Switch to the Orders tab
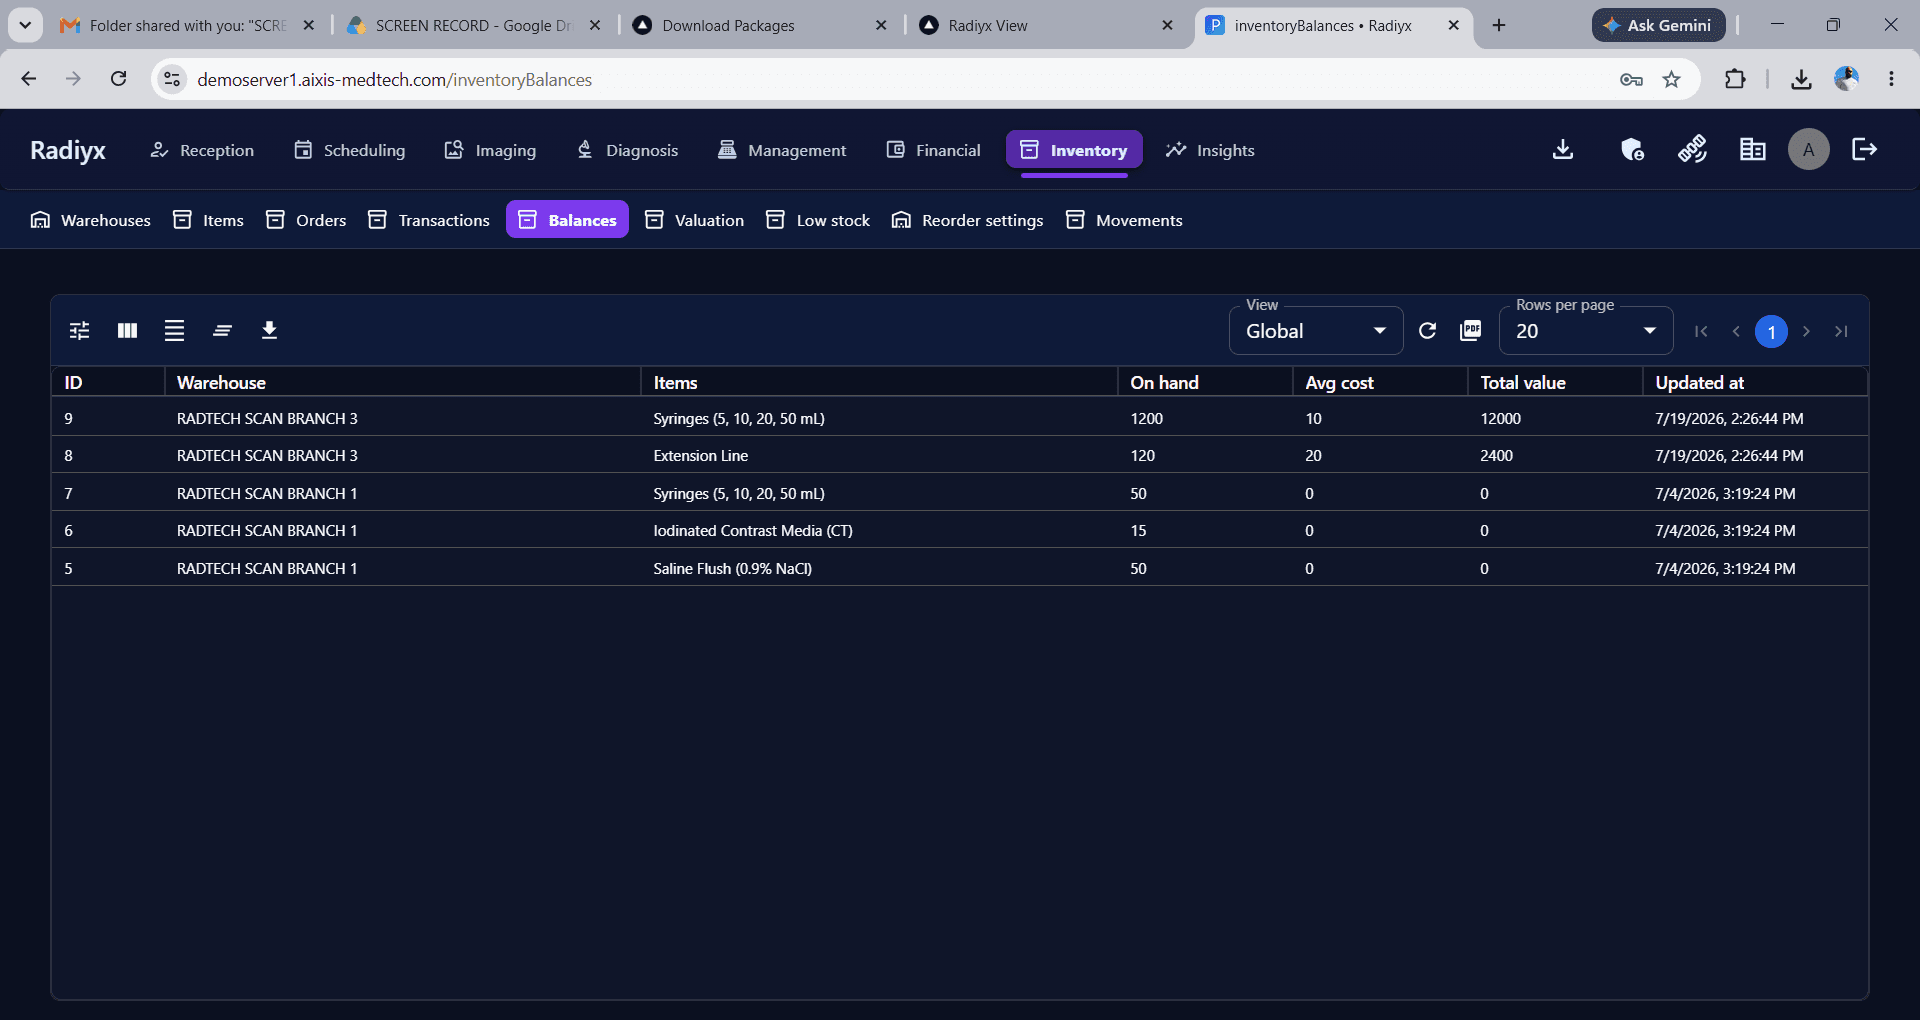This screenshot has height=1020, width=1920. click(306, 220)
